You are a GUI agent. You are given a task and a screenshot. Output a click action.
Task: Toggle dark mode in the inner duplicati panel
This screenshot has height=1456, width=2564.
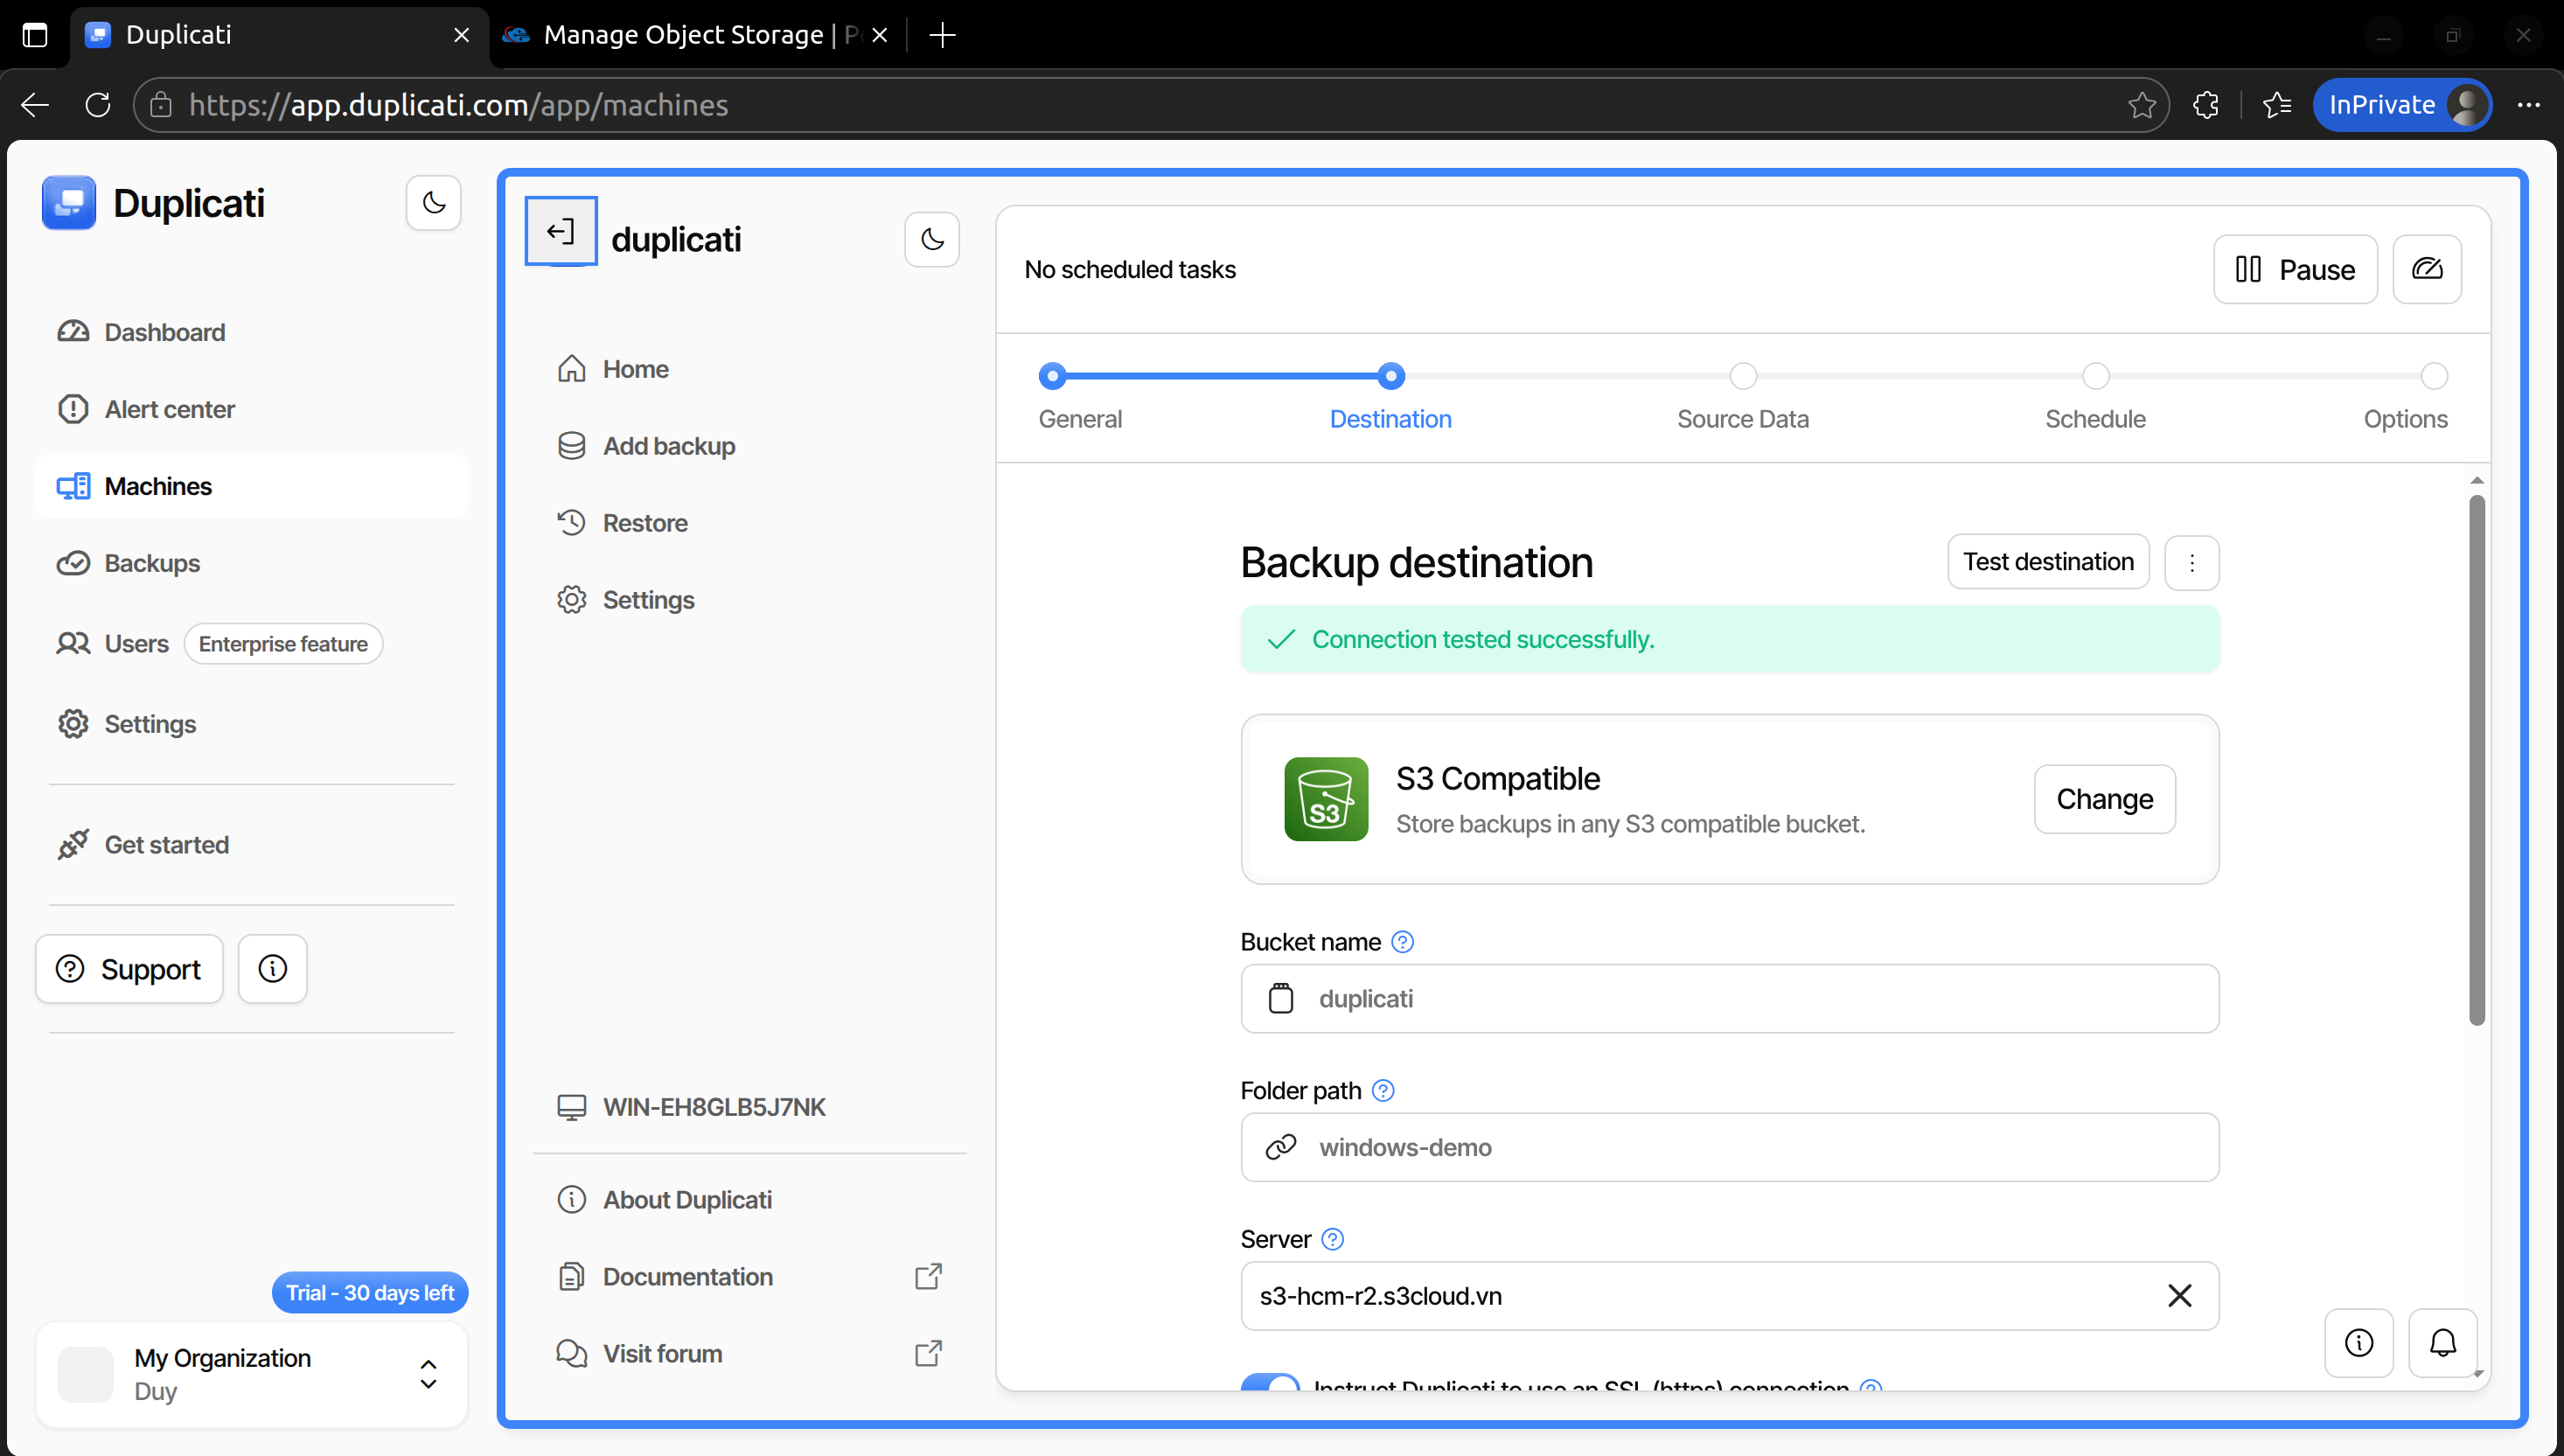coord(931,240)
